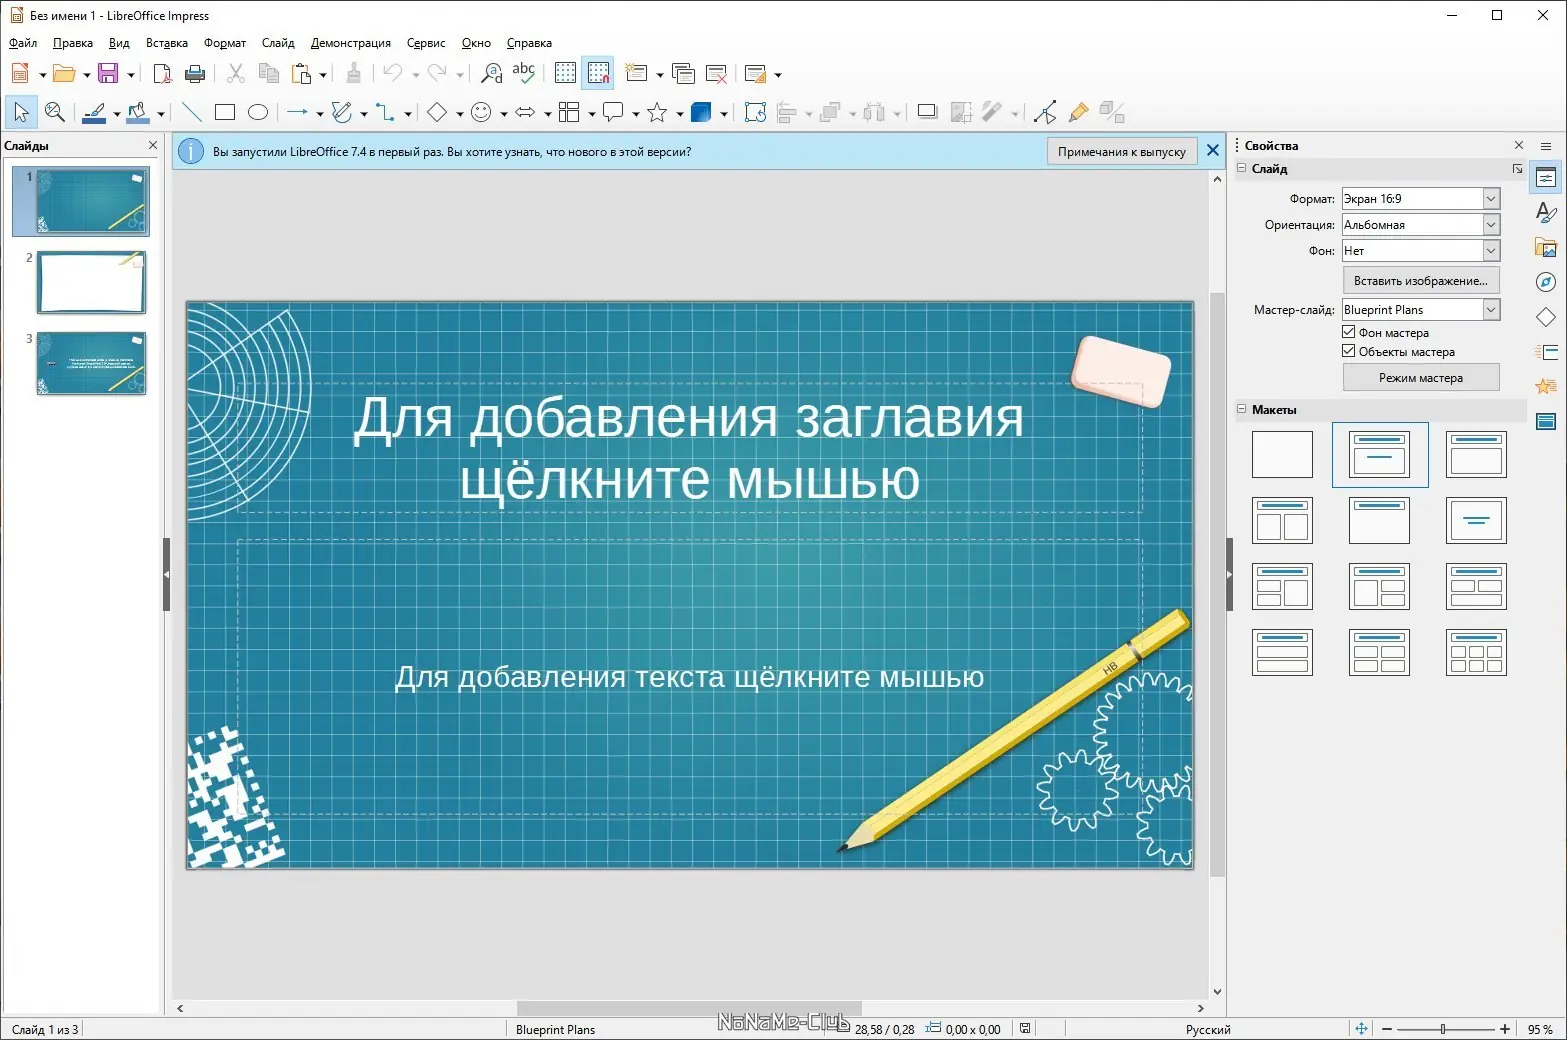
Task: Click the Symbol Shapes smiley icon
Action: 481,112
